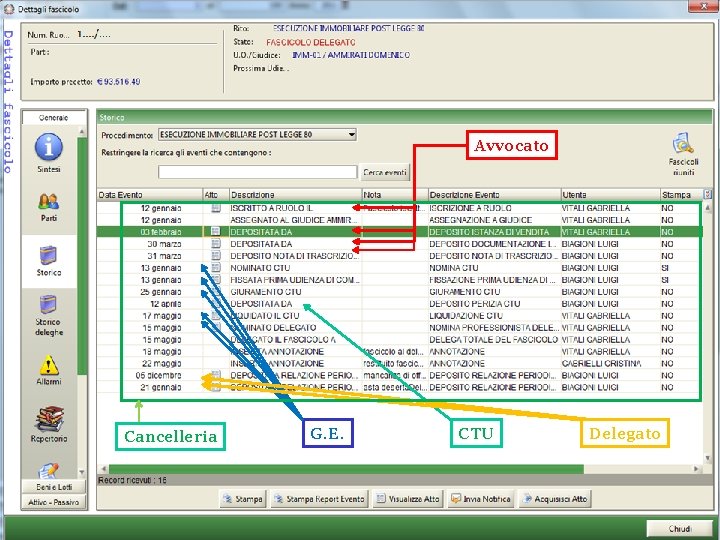Focus the event search text field
720x540 pixels.
pos(257,172)
